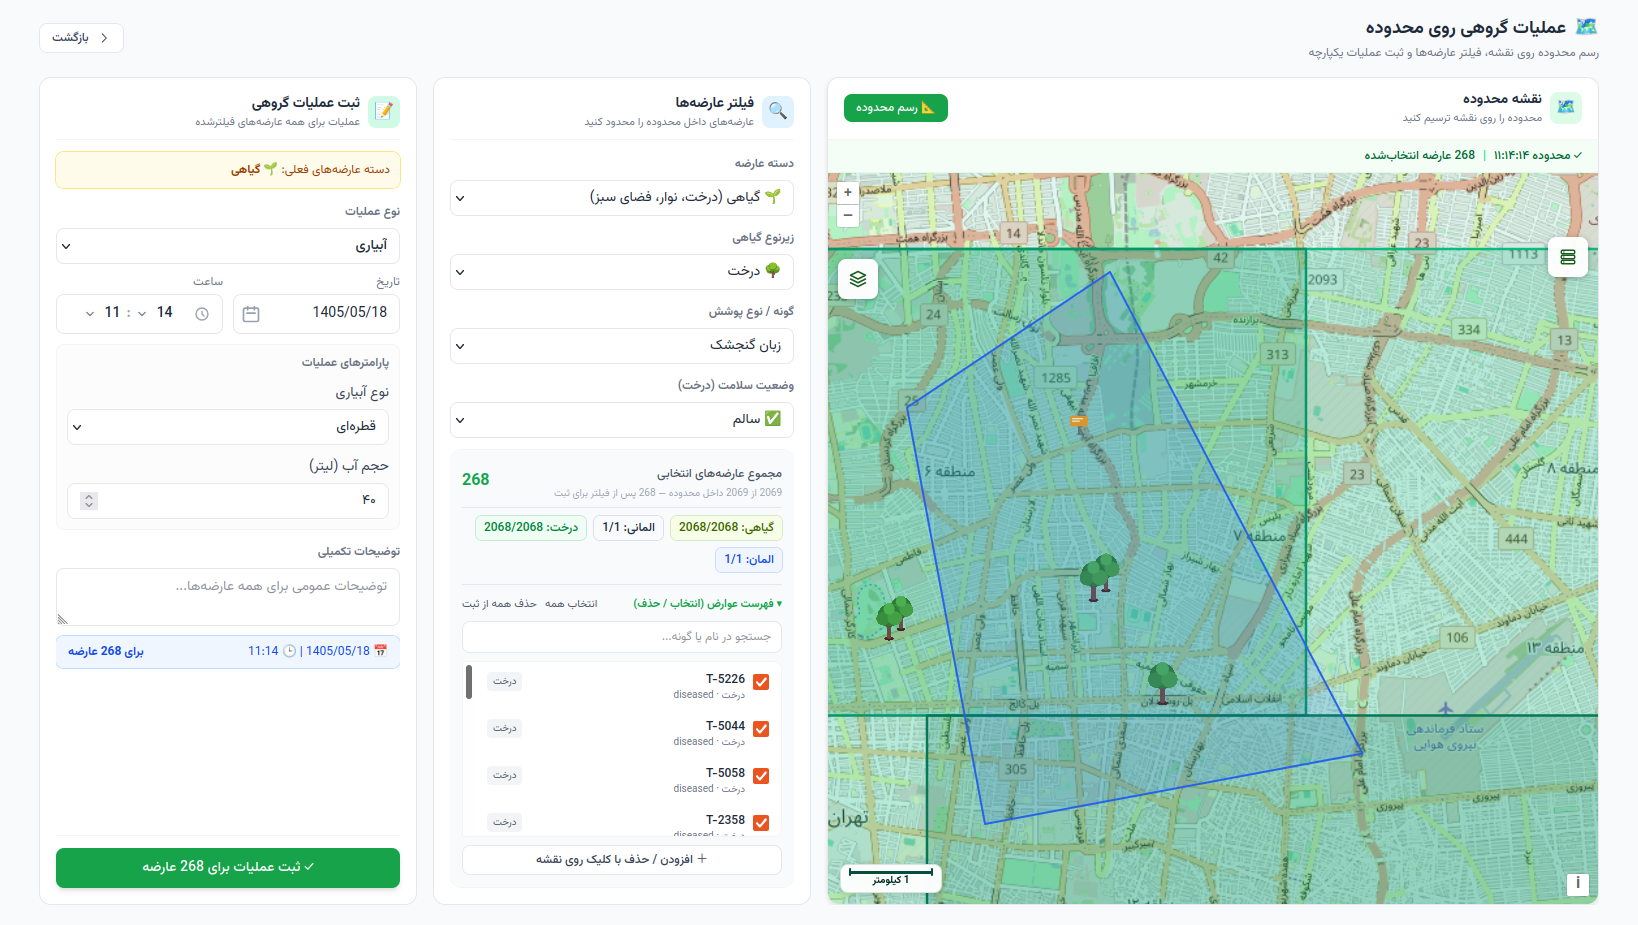The height and width of the screenshot is (925, 1638).
Task: Uncheck the T-5058 tree checkbox
Action: tap(761, 776)
